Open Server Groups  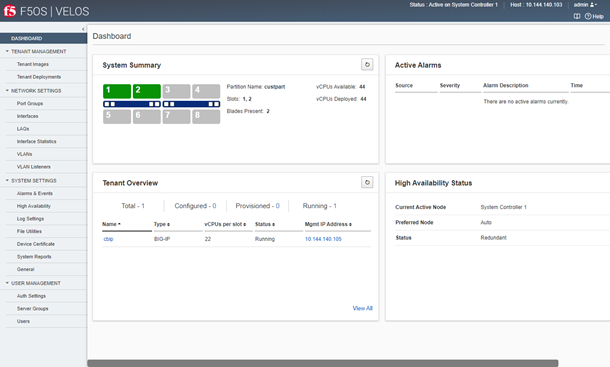click(x=32, y=309)
